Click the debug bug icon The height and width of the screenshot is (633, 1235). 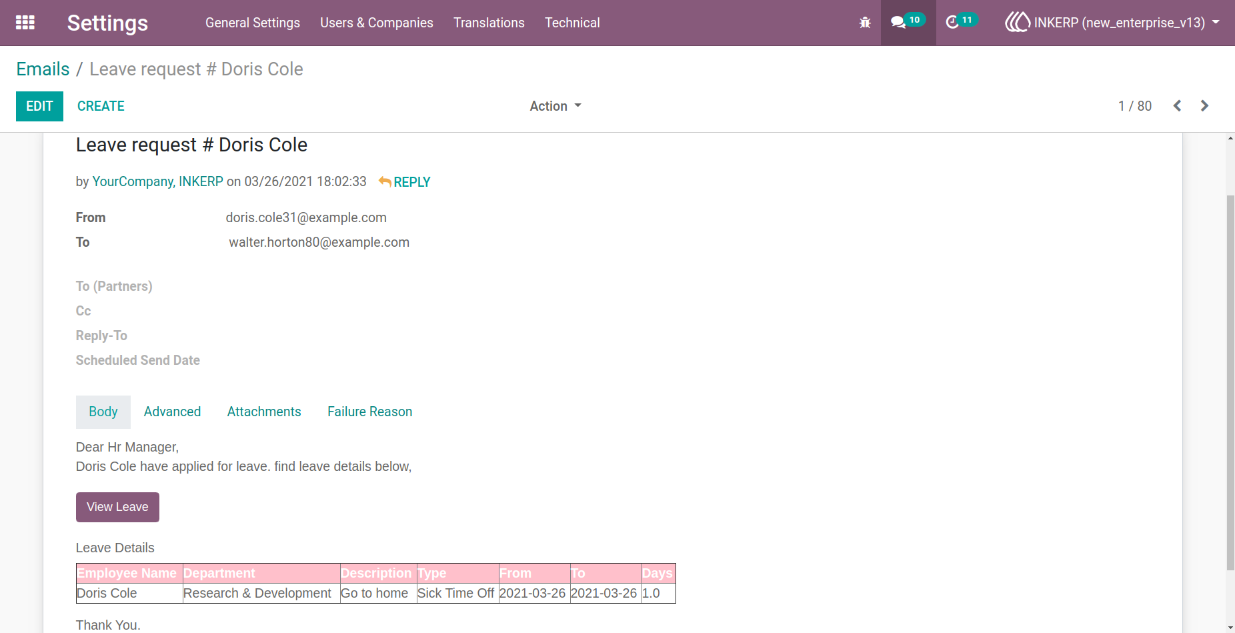point(865,22)
